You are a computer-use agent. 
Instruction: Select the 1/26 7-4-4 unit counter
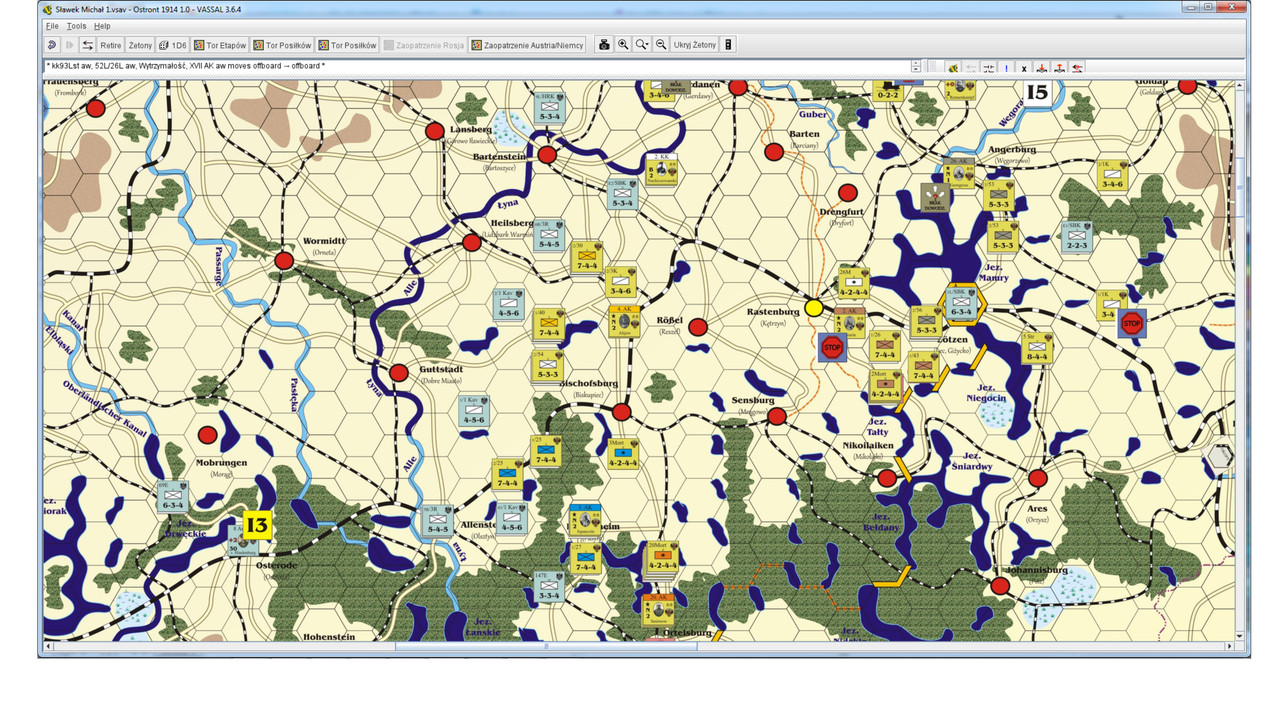tap(884, 346)
